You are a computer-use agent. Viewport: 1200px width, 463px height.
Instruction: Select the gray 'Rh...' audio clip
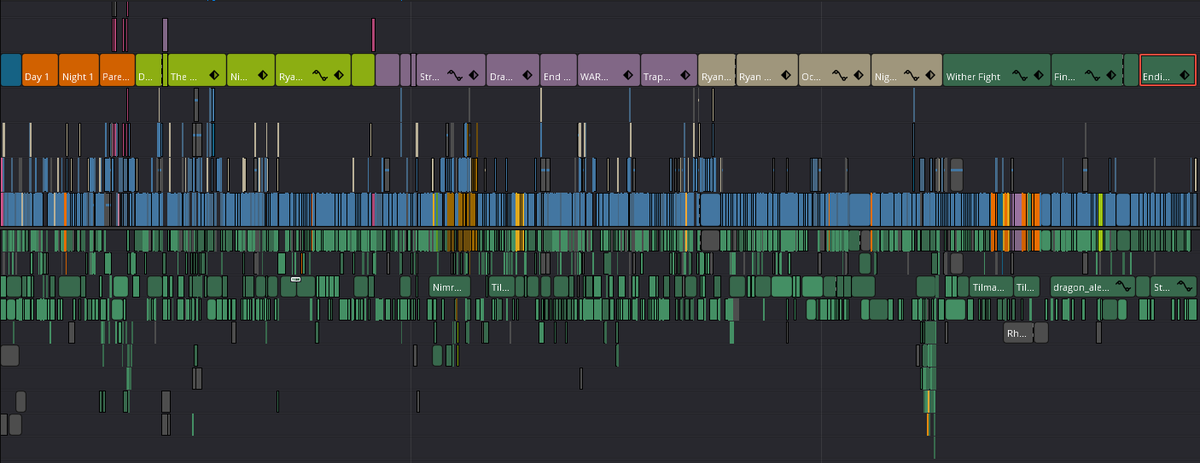click(1017, 333)
